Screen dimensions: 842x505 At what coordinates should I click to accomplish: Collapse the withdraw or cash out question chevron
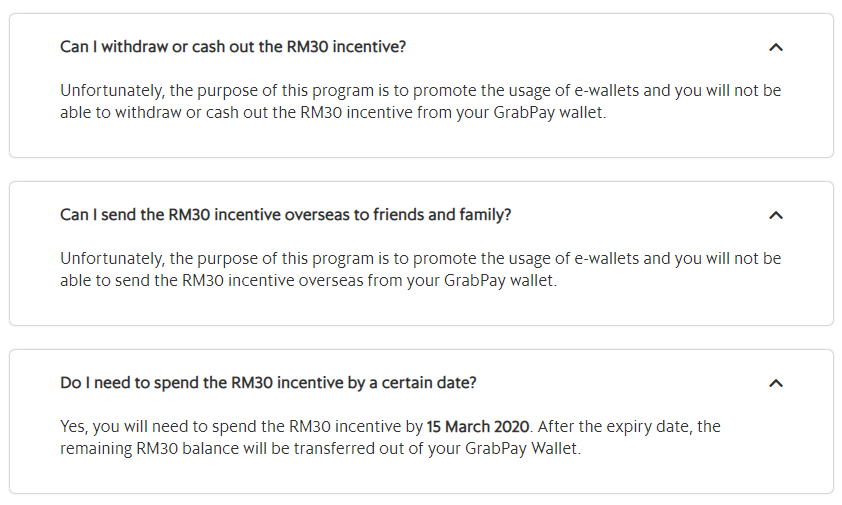[776, 47]
